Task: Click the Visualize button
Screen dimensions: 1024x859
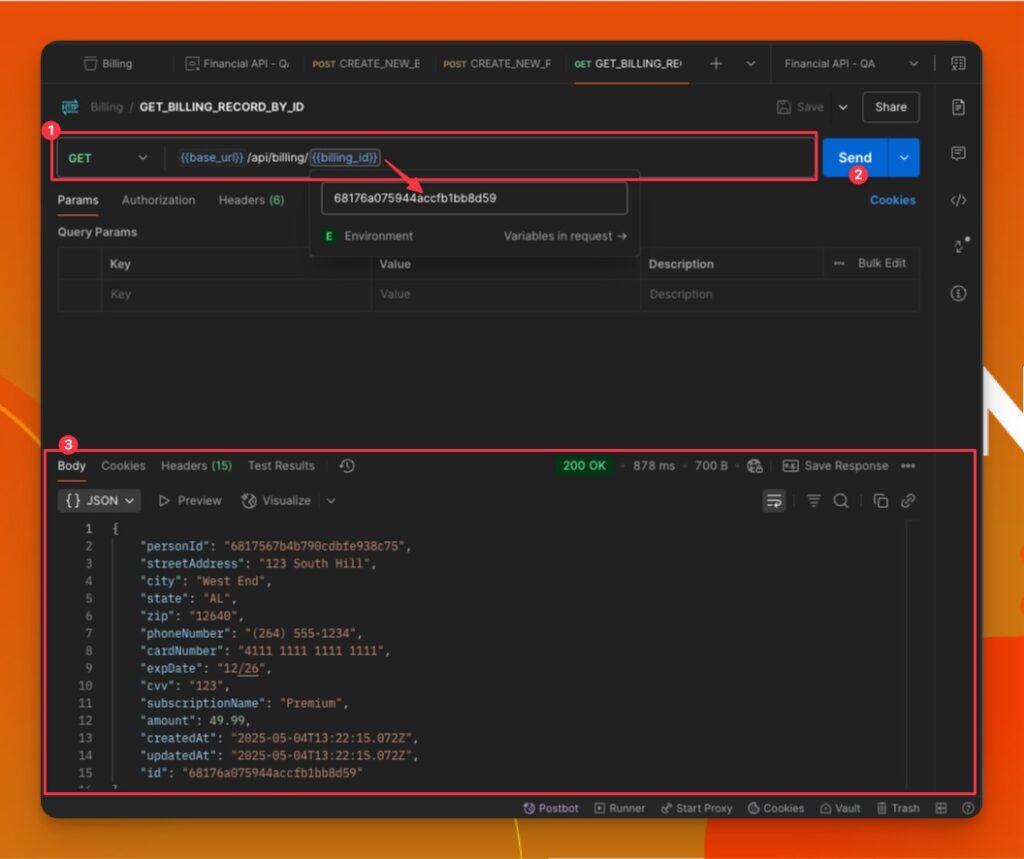Action: click(x=276, y=501)
